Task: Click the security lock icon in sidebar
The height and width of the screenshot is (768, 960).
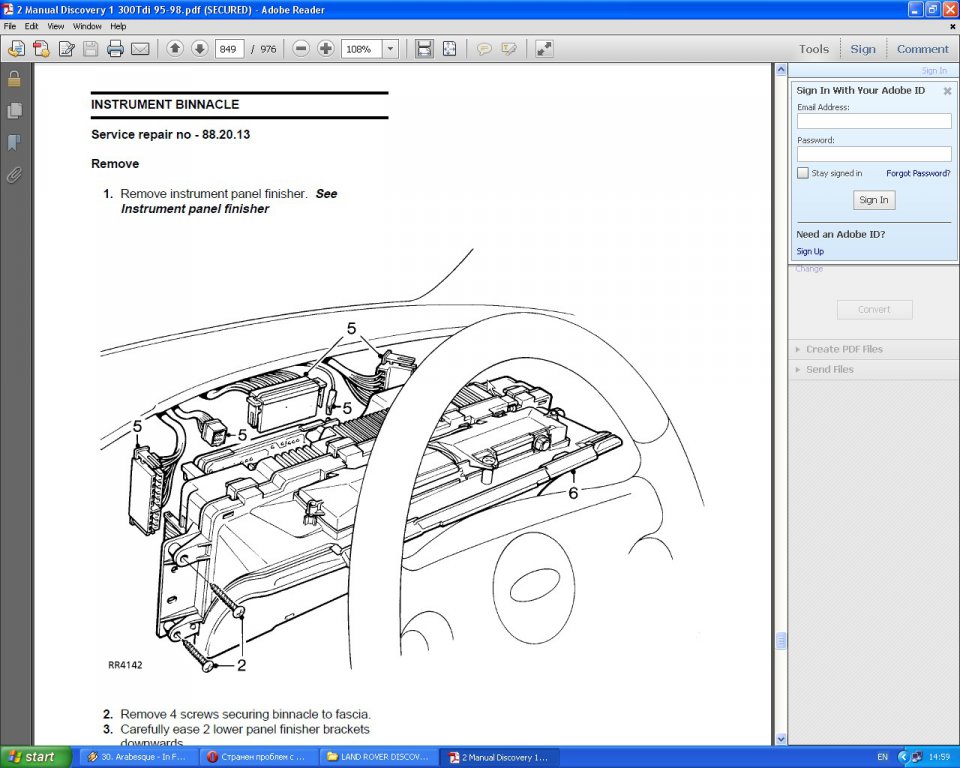Action: point(14,79)
